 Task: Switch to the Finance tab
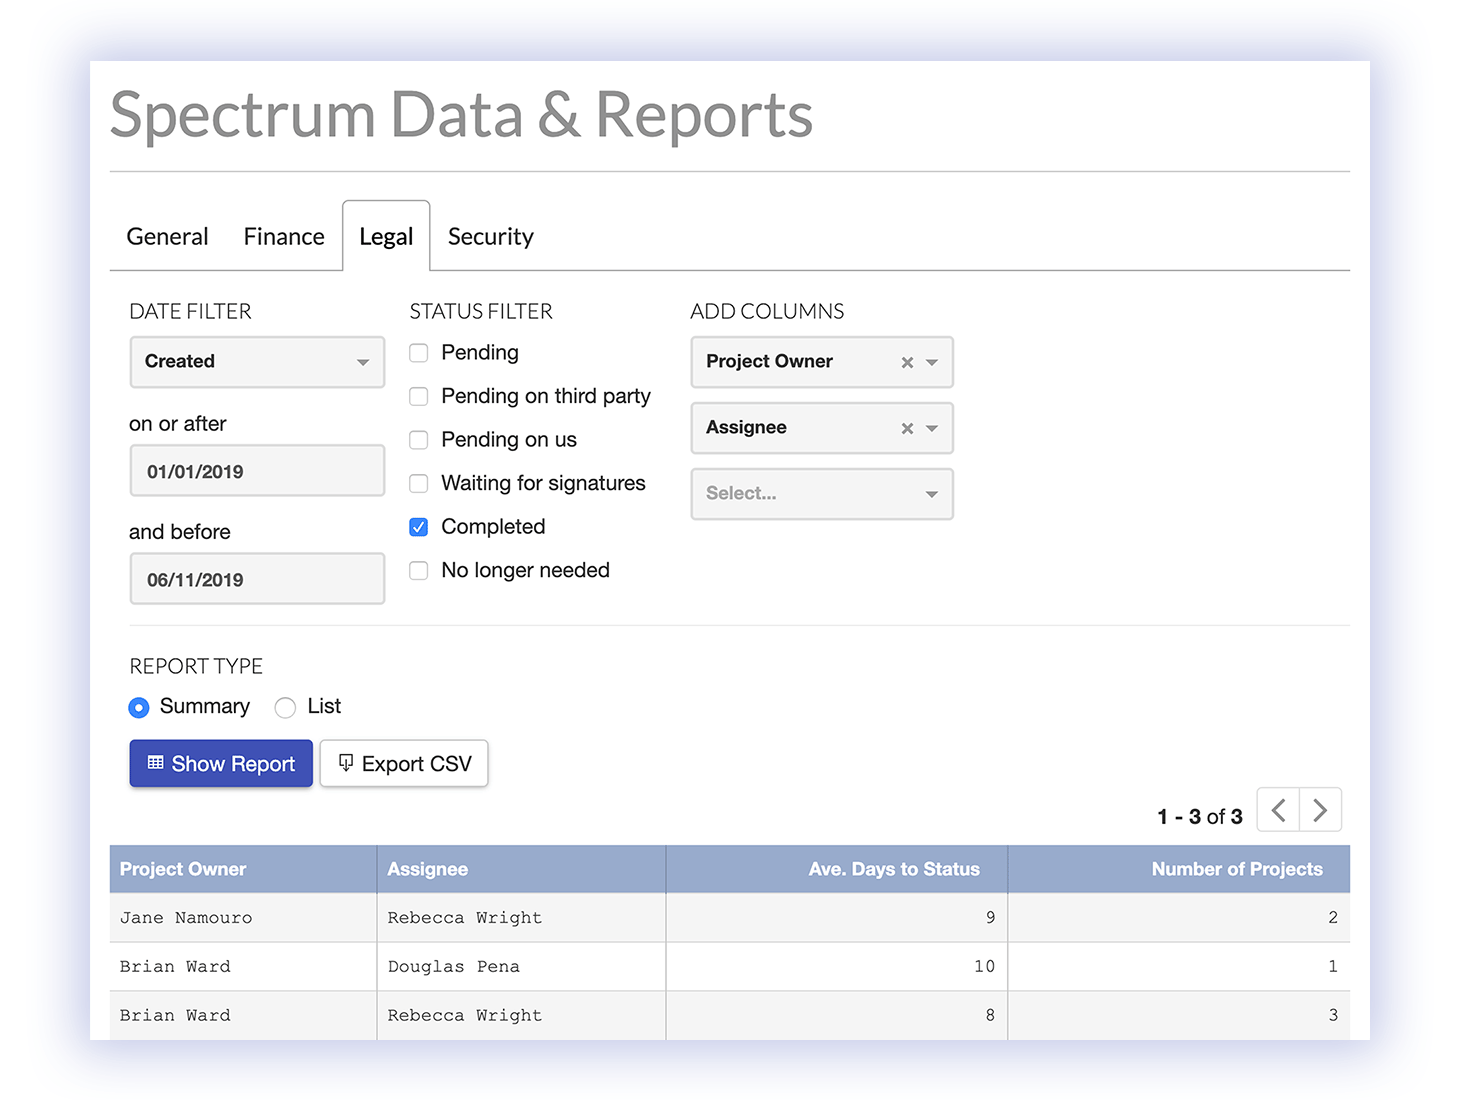(284, 237)
